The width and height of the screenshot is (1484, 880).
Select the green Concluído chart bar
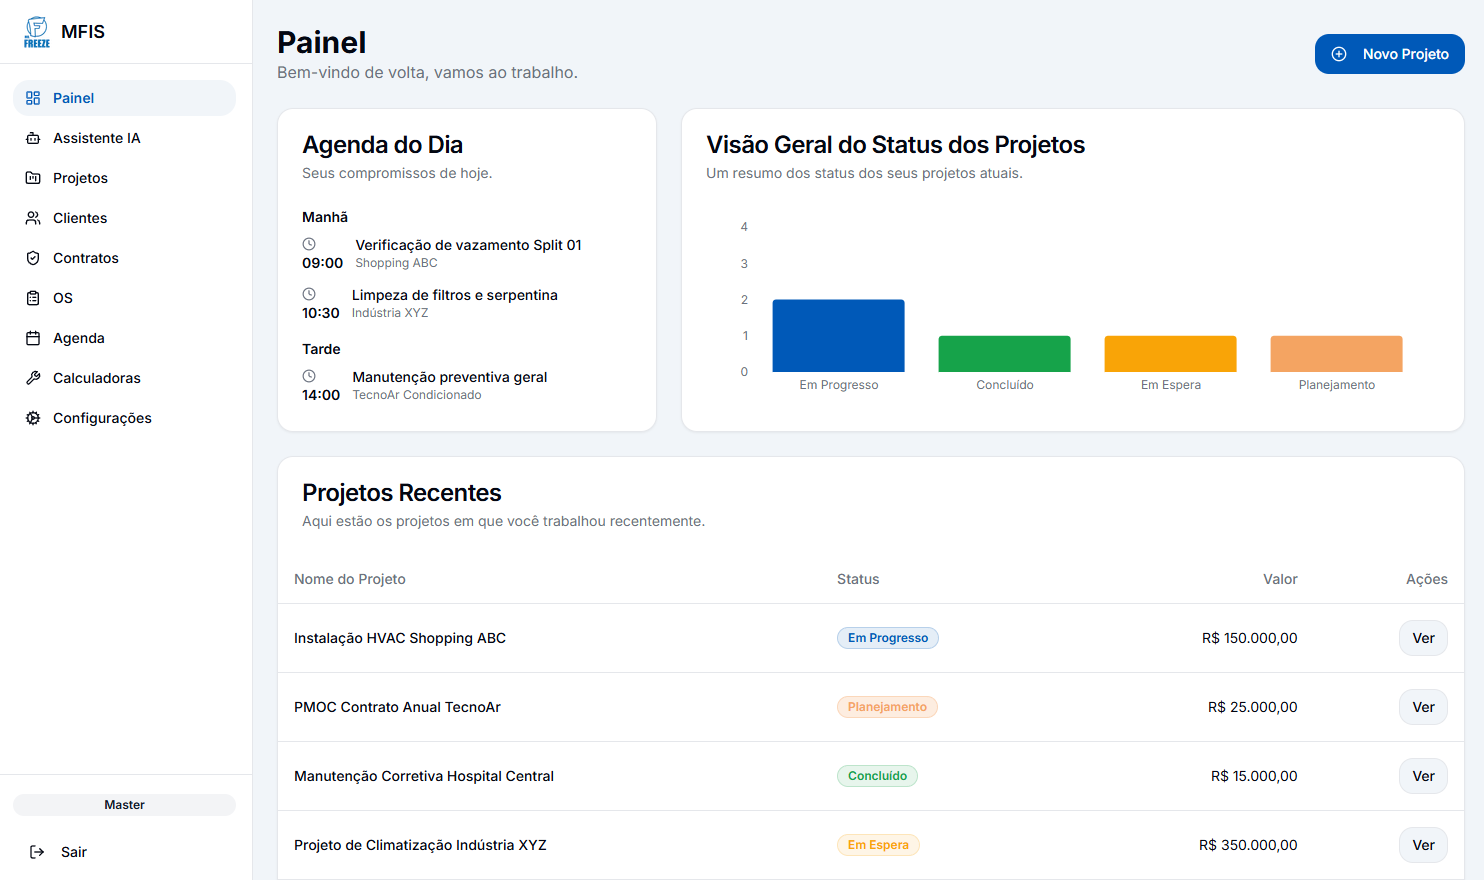[x=1004, y=354]
